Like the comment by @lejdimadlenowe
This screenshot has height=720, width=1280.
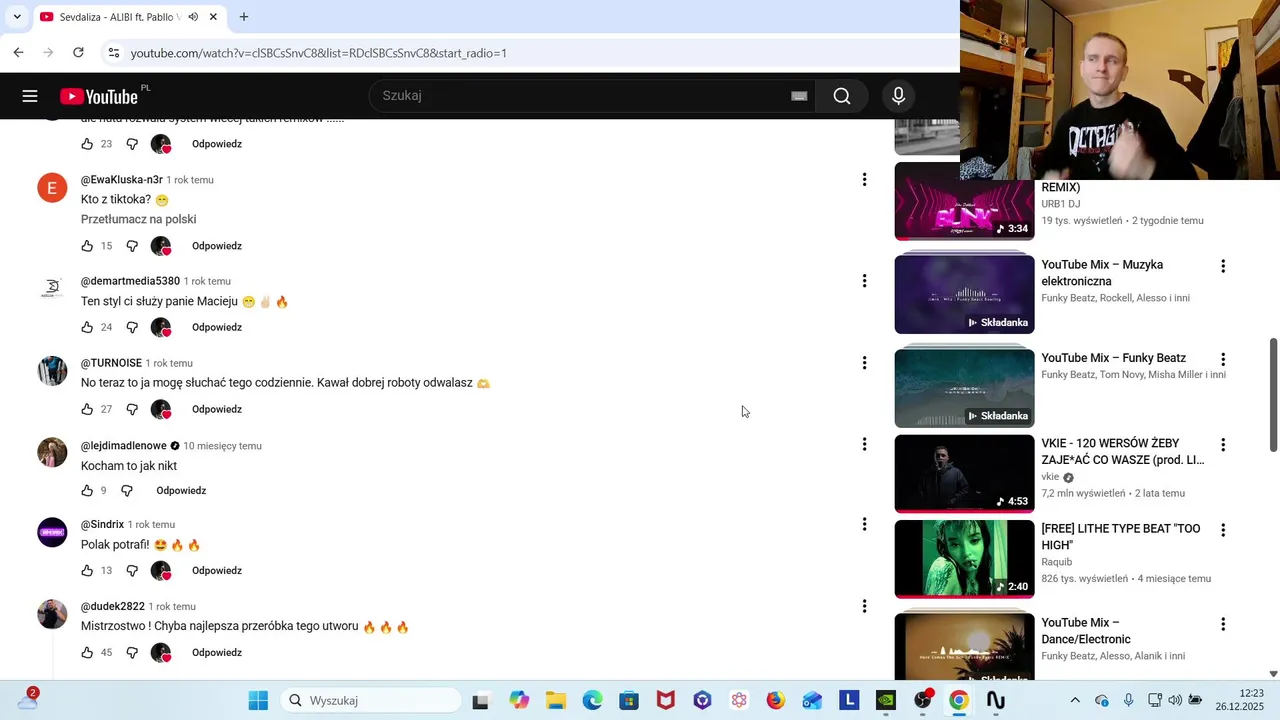coord(87,491)
